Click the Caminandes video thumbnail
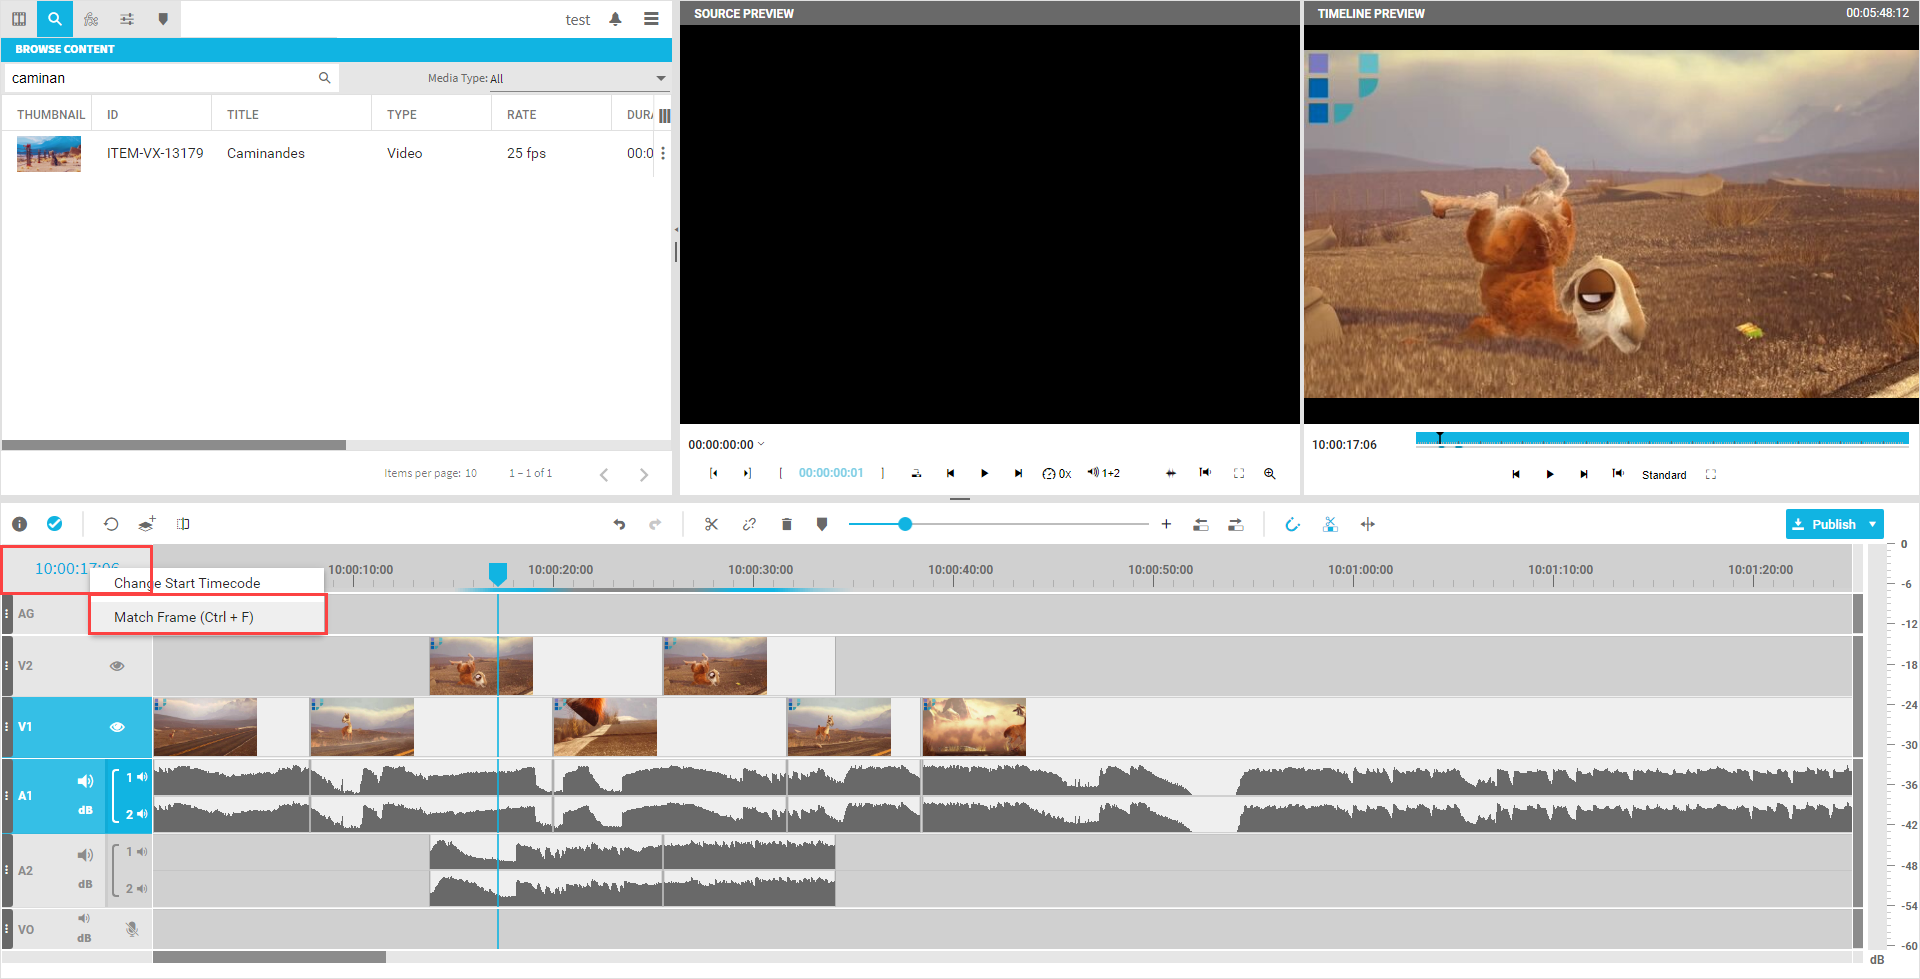1920x979 pixels. click(x=48, y=154)
